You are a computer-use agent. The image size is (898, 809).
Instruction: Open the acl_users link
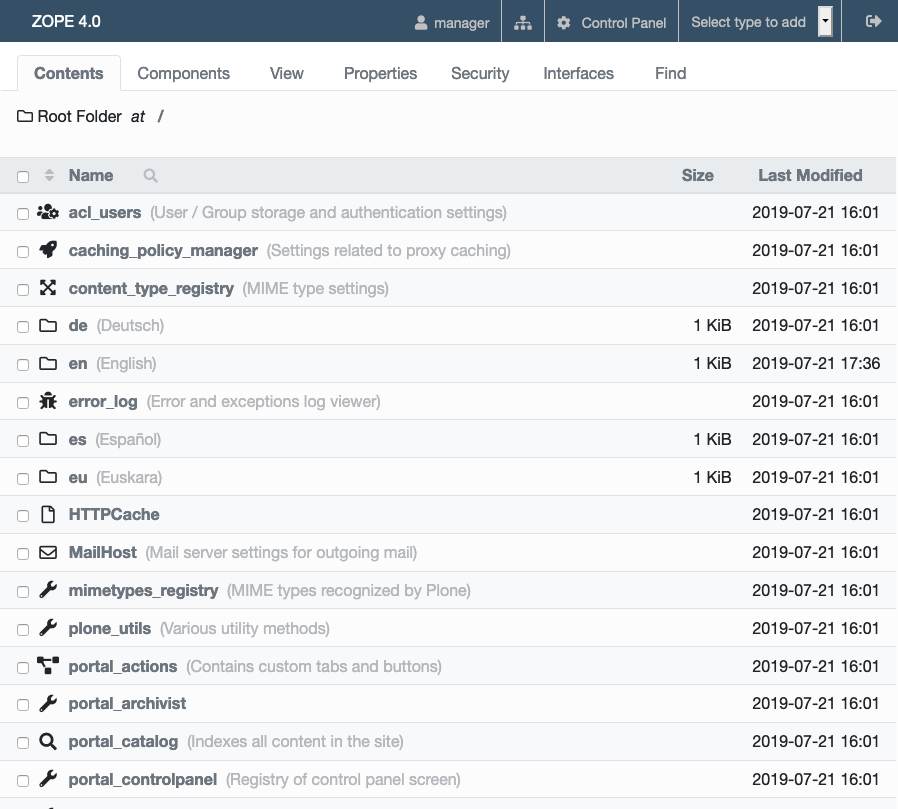tap(105, 212)
